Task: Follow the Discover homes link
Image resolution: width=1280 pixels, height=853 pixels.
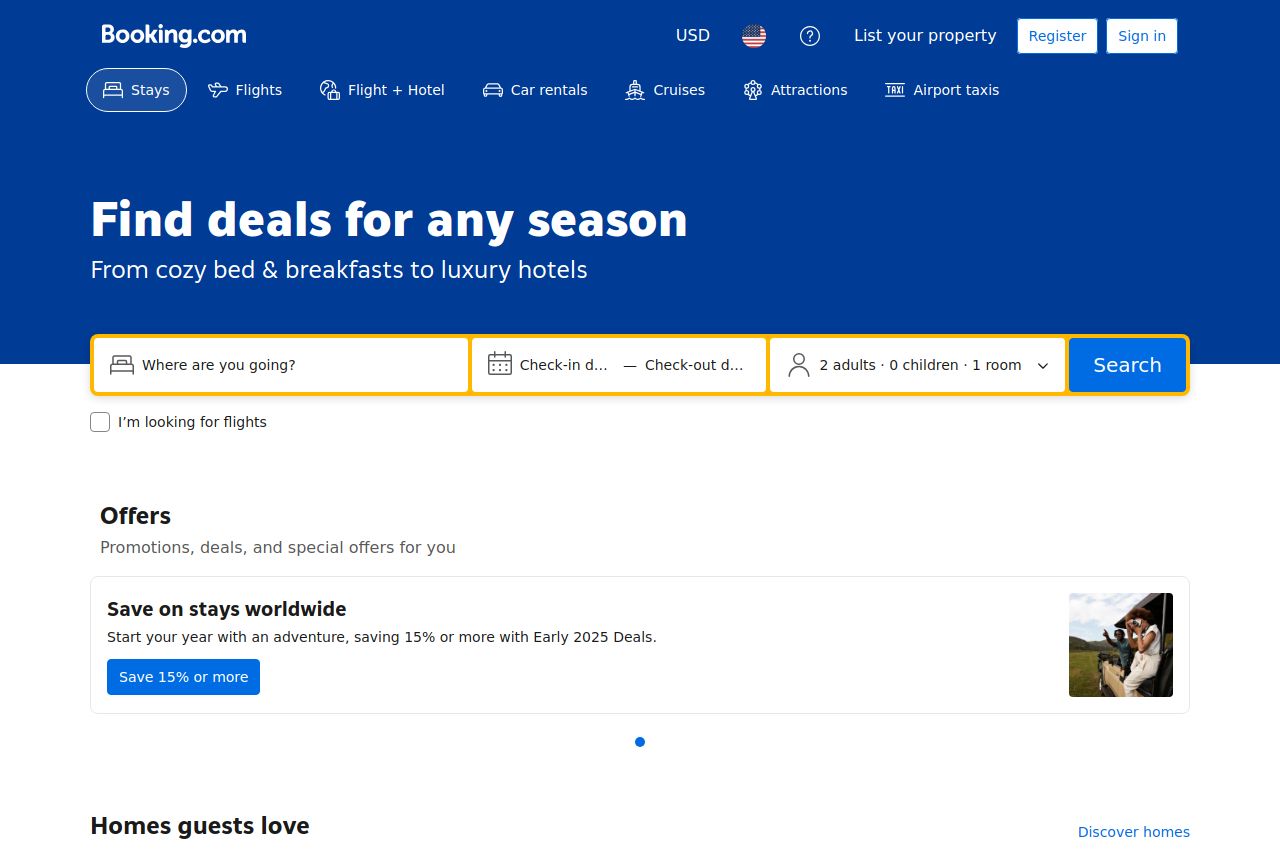Action: click(x=1133, y=832)
